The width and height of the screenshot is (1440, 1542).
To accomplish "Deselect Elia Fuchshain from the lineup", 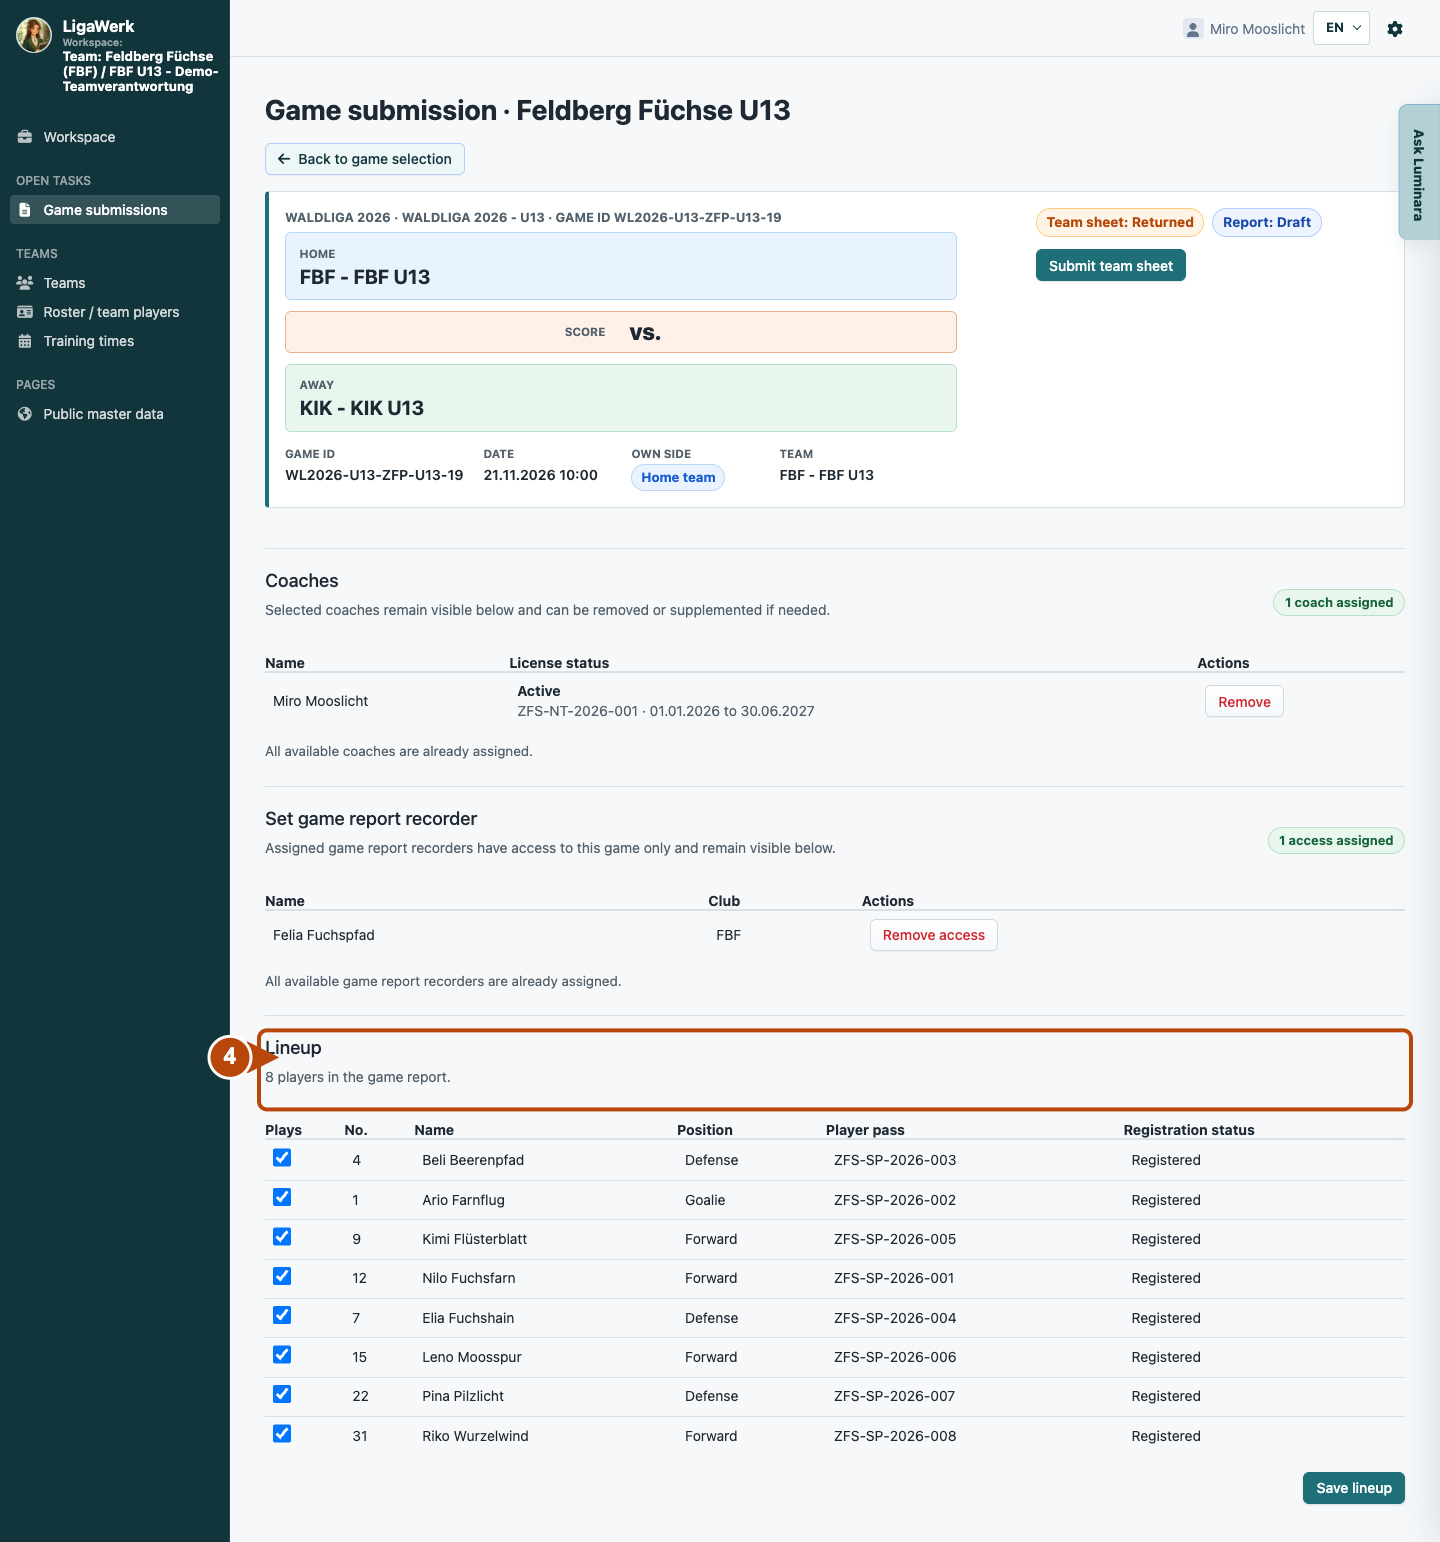I will pyautogui.click(x=282, y=1315).
